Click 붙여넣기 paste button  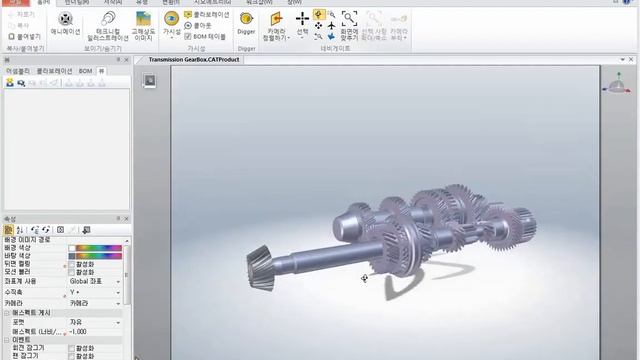point(25,37)
